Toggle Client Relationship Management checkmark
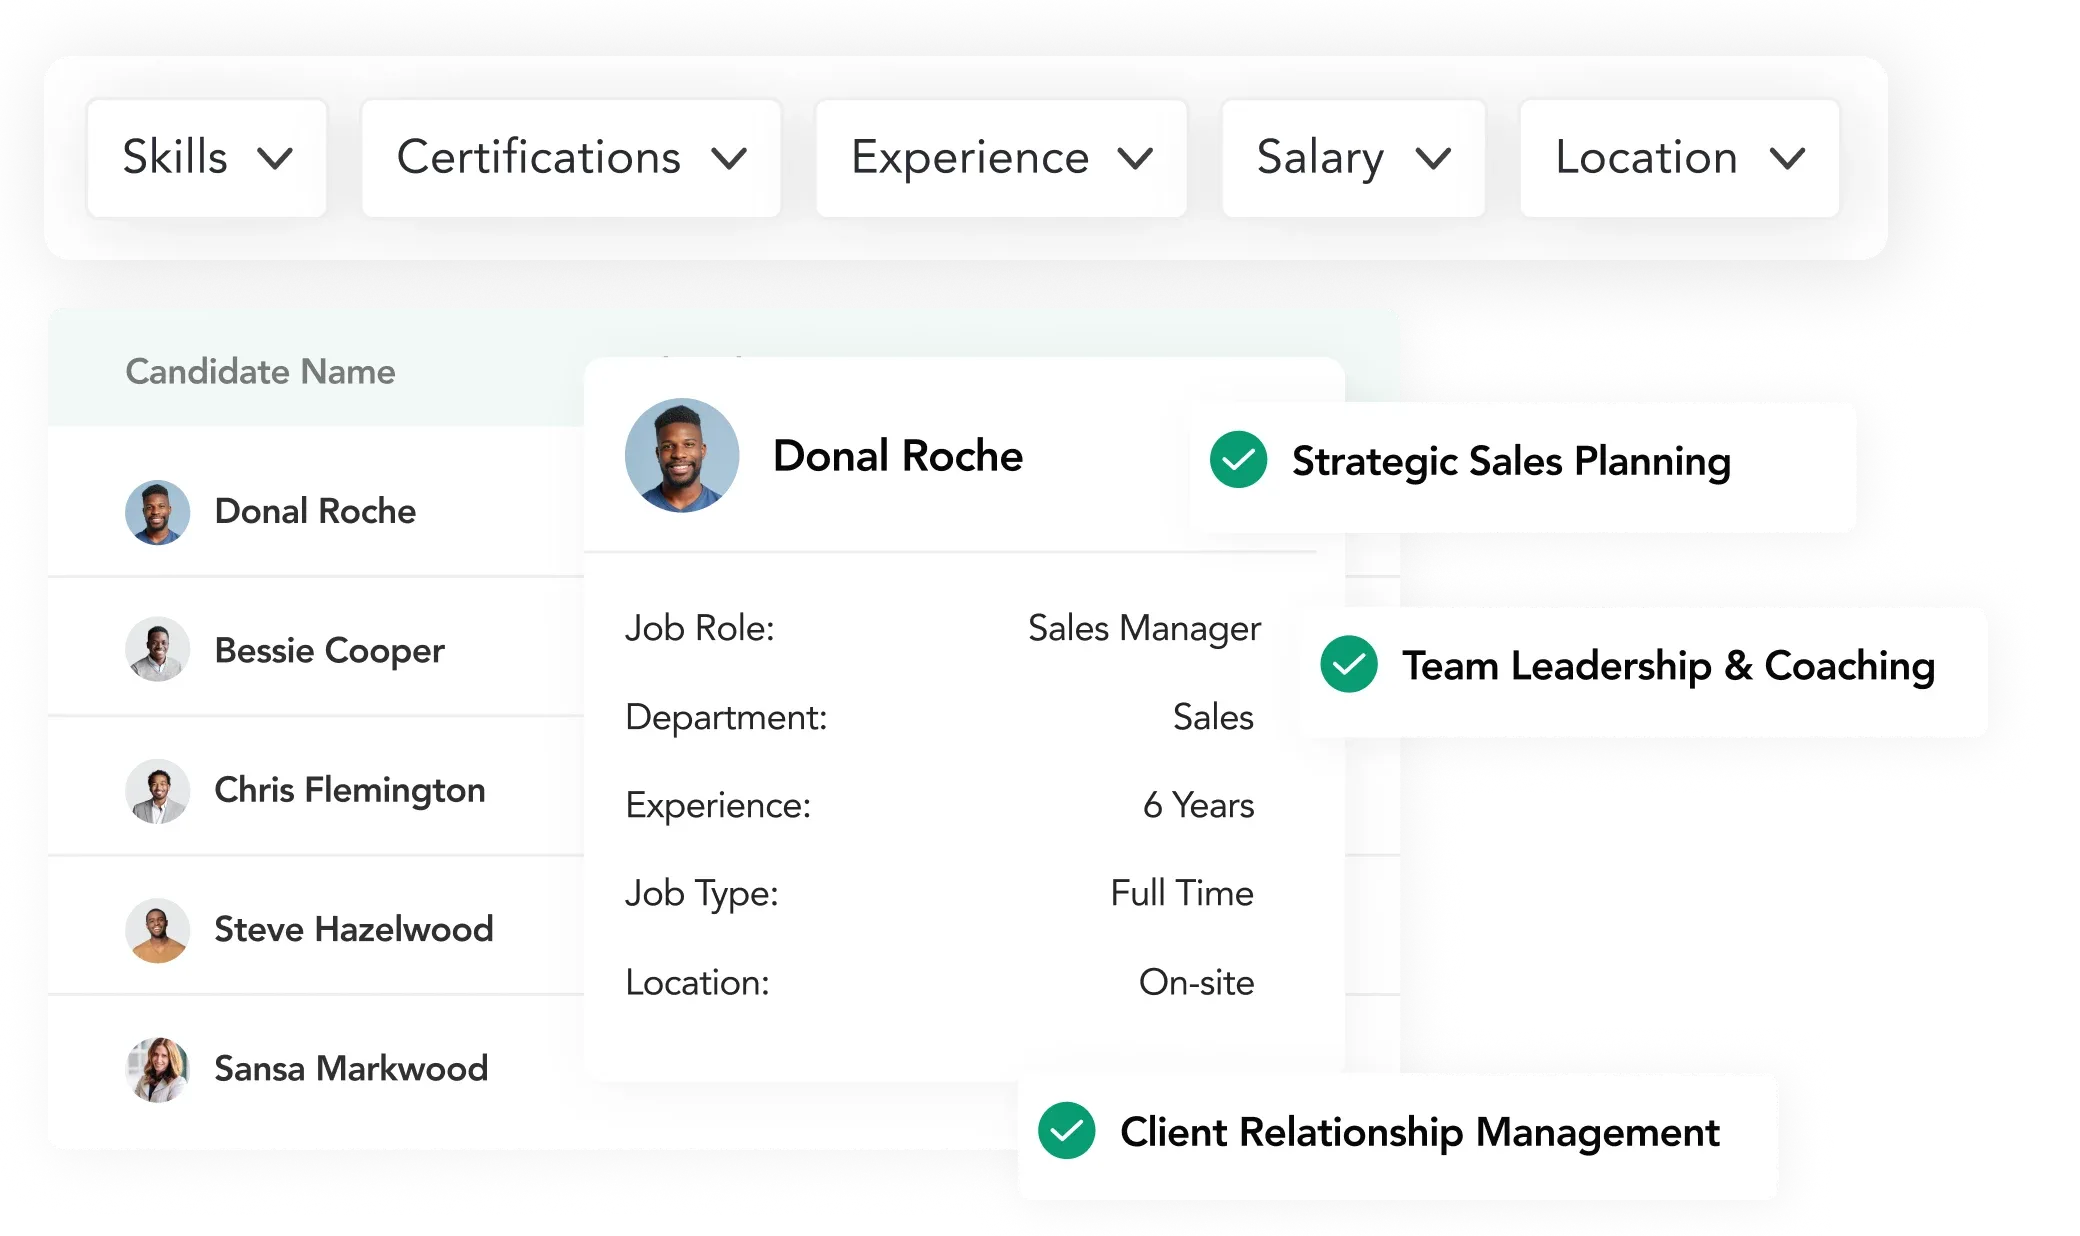2080x1236 pixels. [x=1066, y=1131]
